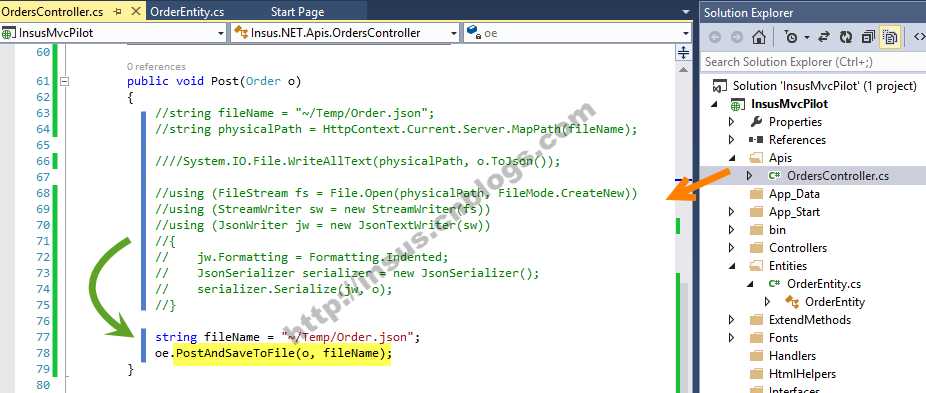Image resolution: width=926 pixels, height=393 pixels.
Task: Click the editor split-window handle icon
Action: pyautogui.click(x=683, y=53)
